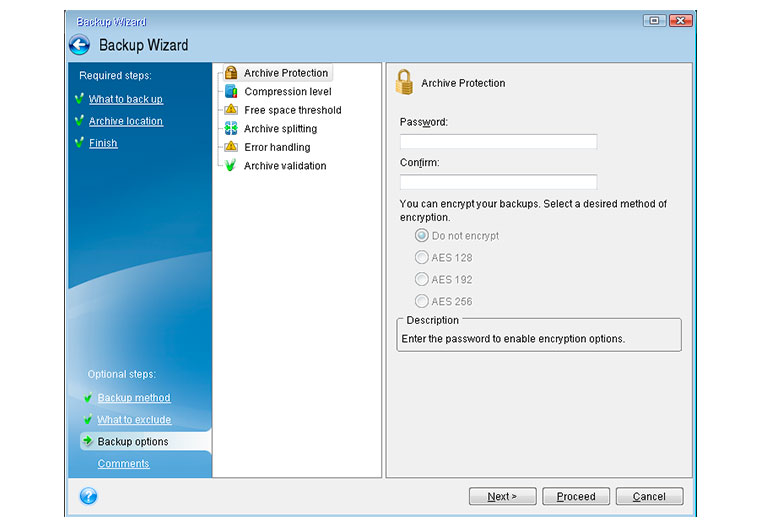Image resolution: width=760 pixels, height=532 pixels.
Task: Select Archive validation option
Action: click(285, 166)
